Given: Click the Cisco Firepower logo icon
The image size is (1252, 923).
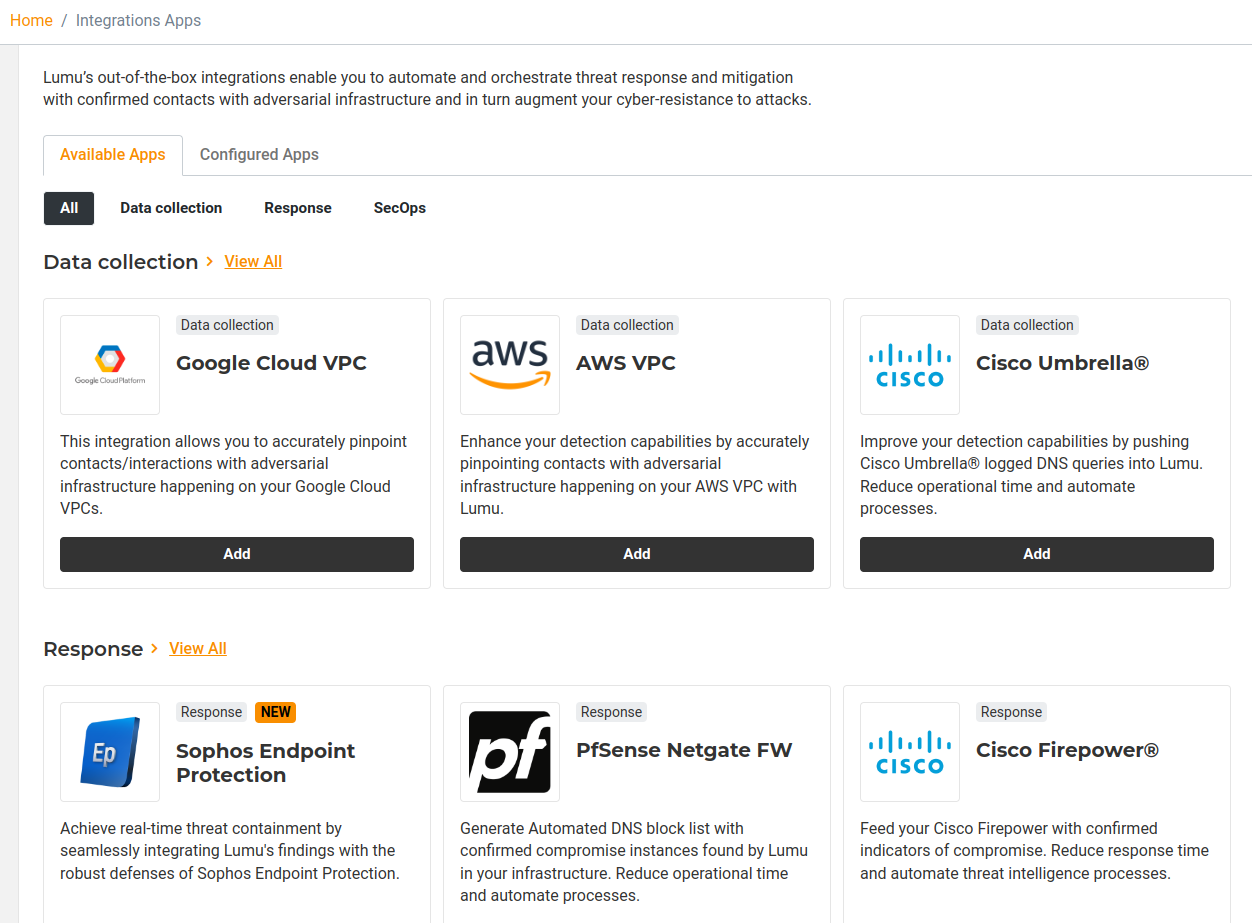Looking at the screenshot, I should [910, 751].
